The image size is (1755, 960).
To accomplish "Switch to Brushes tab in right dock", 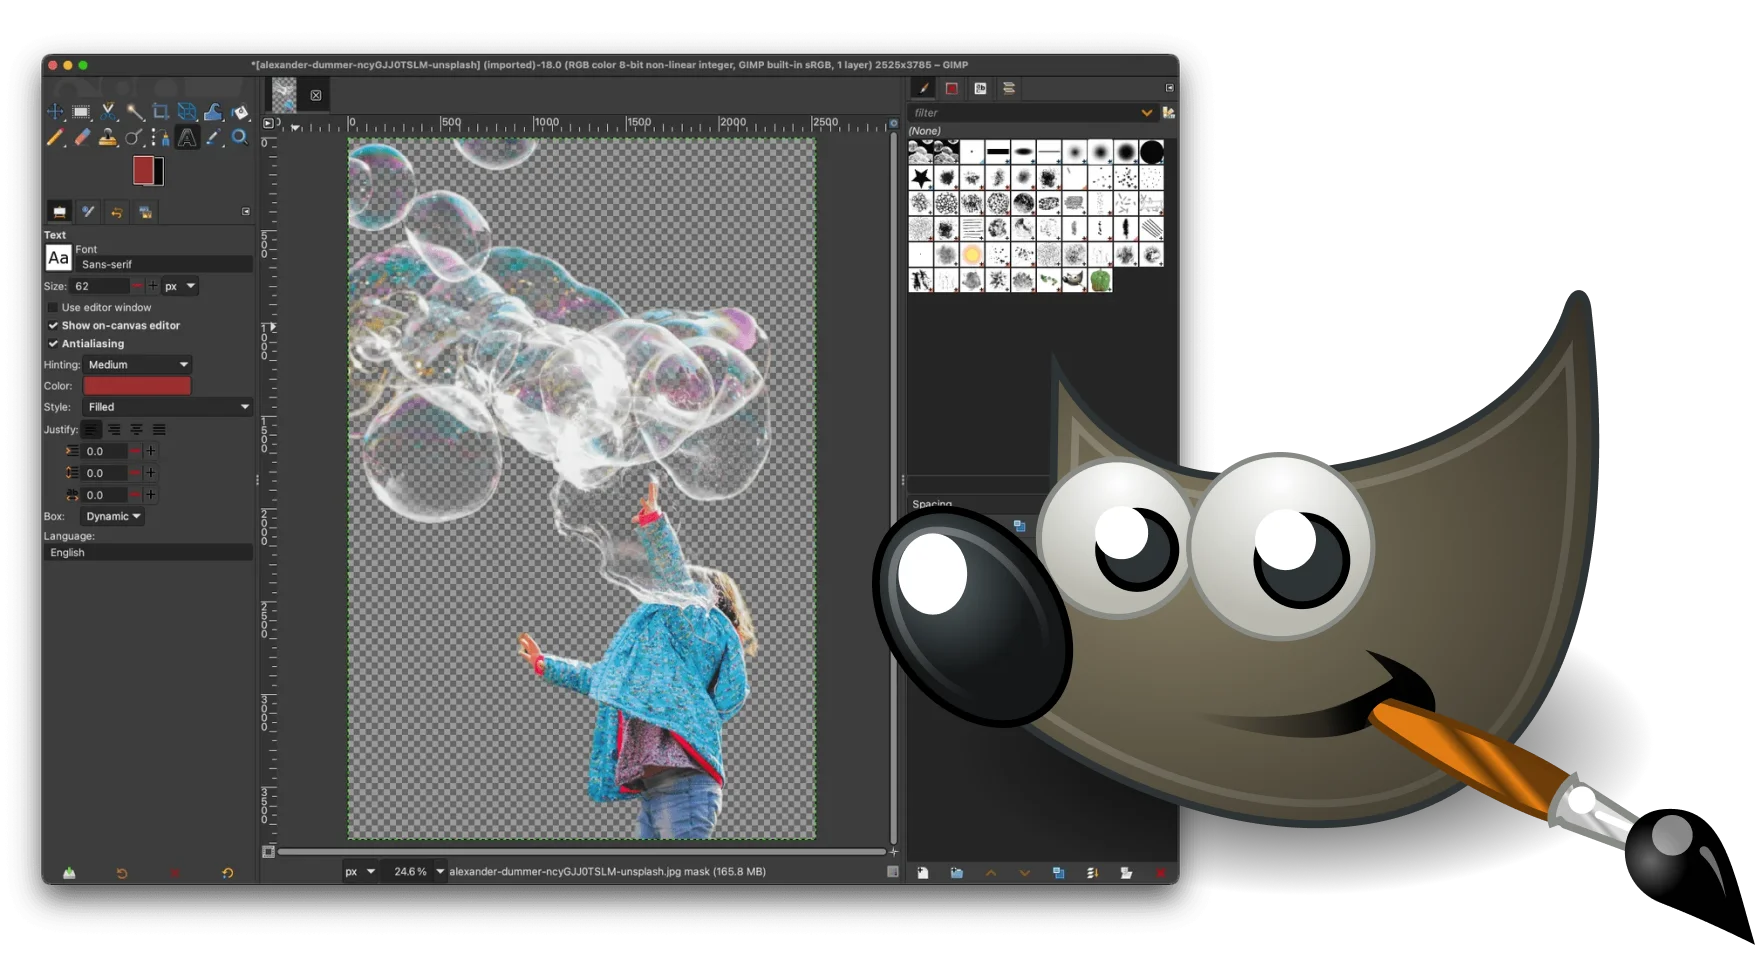I will click(x=924, y=89).
